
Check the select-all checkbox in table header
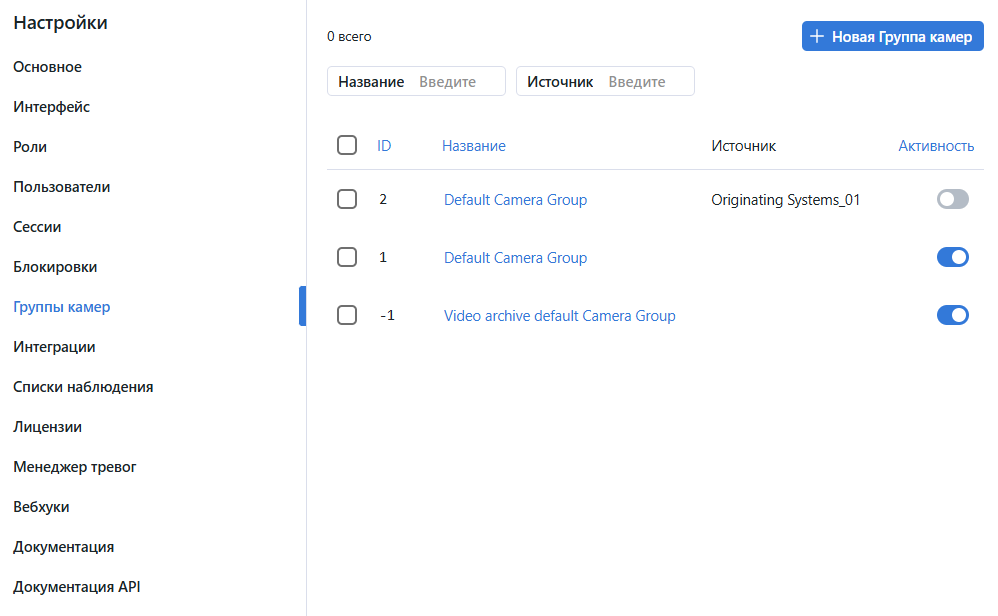[x=347, y=146]
